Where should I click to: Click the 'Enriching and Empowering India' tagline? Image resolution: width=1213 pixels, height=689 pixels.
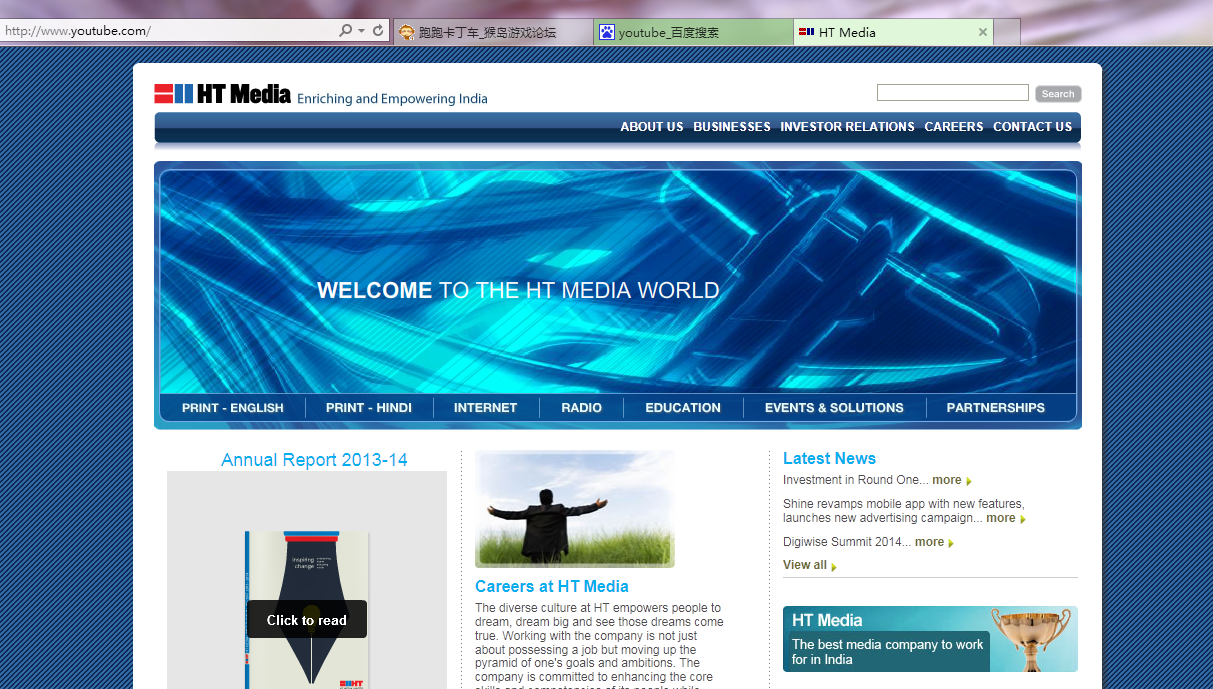[x=393, y=99]
